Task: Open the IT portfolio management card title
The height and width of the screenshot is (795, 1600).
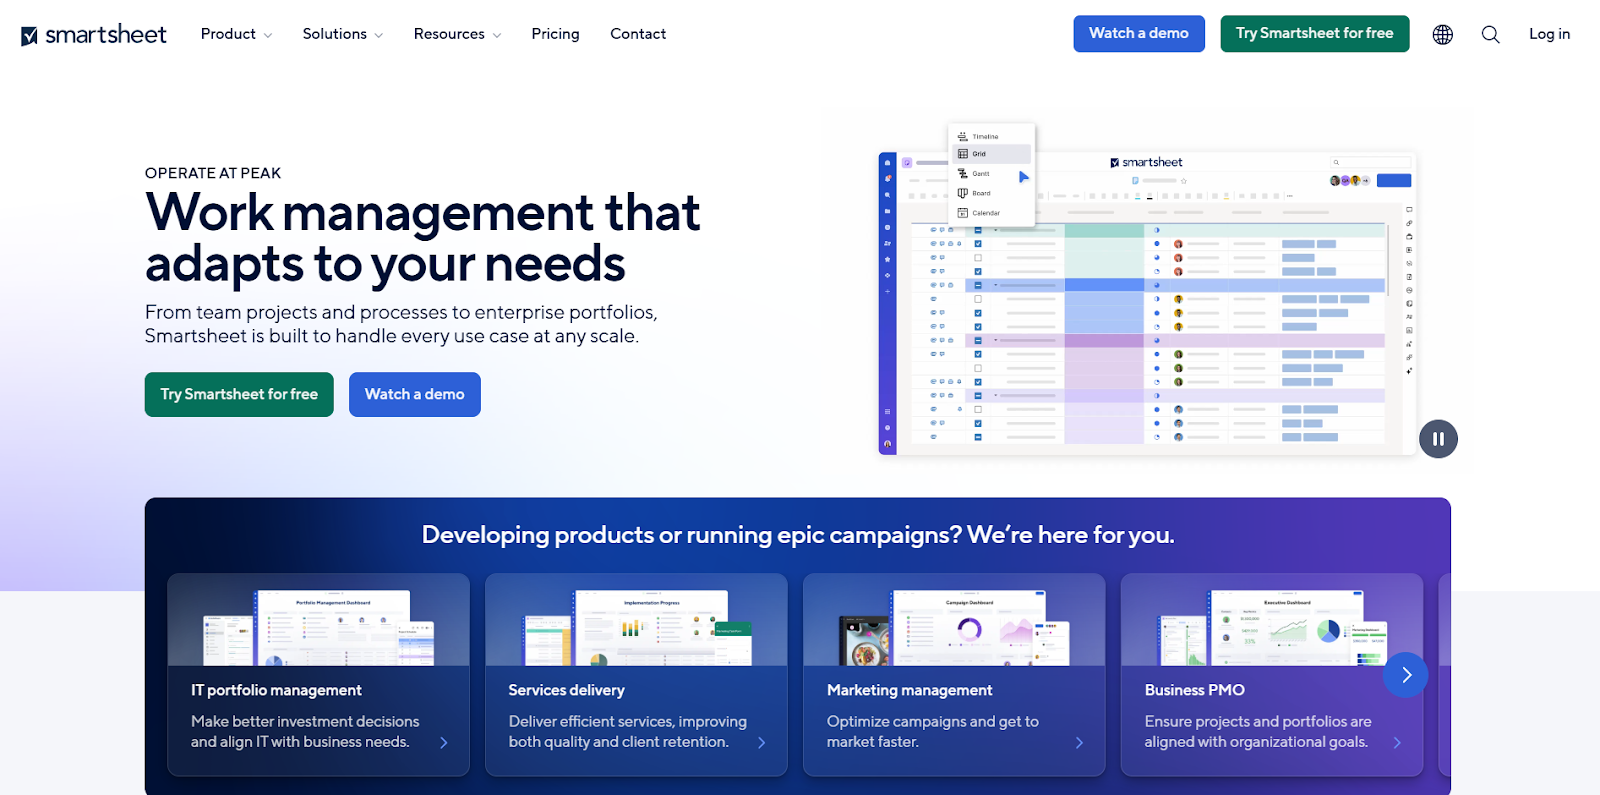Action: click(x=276, y=690)
